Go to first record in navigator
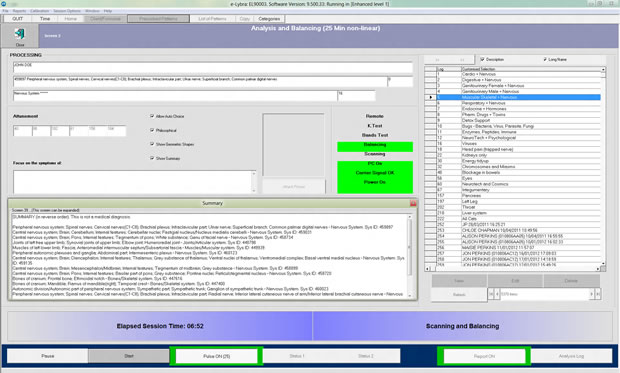Image resolution: width=620 pixels, height=373 pixels. coord(491,294)
